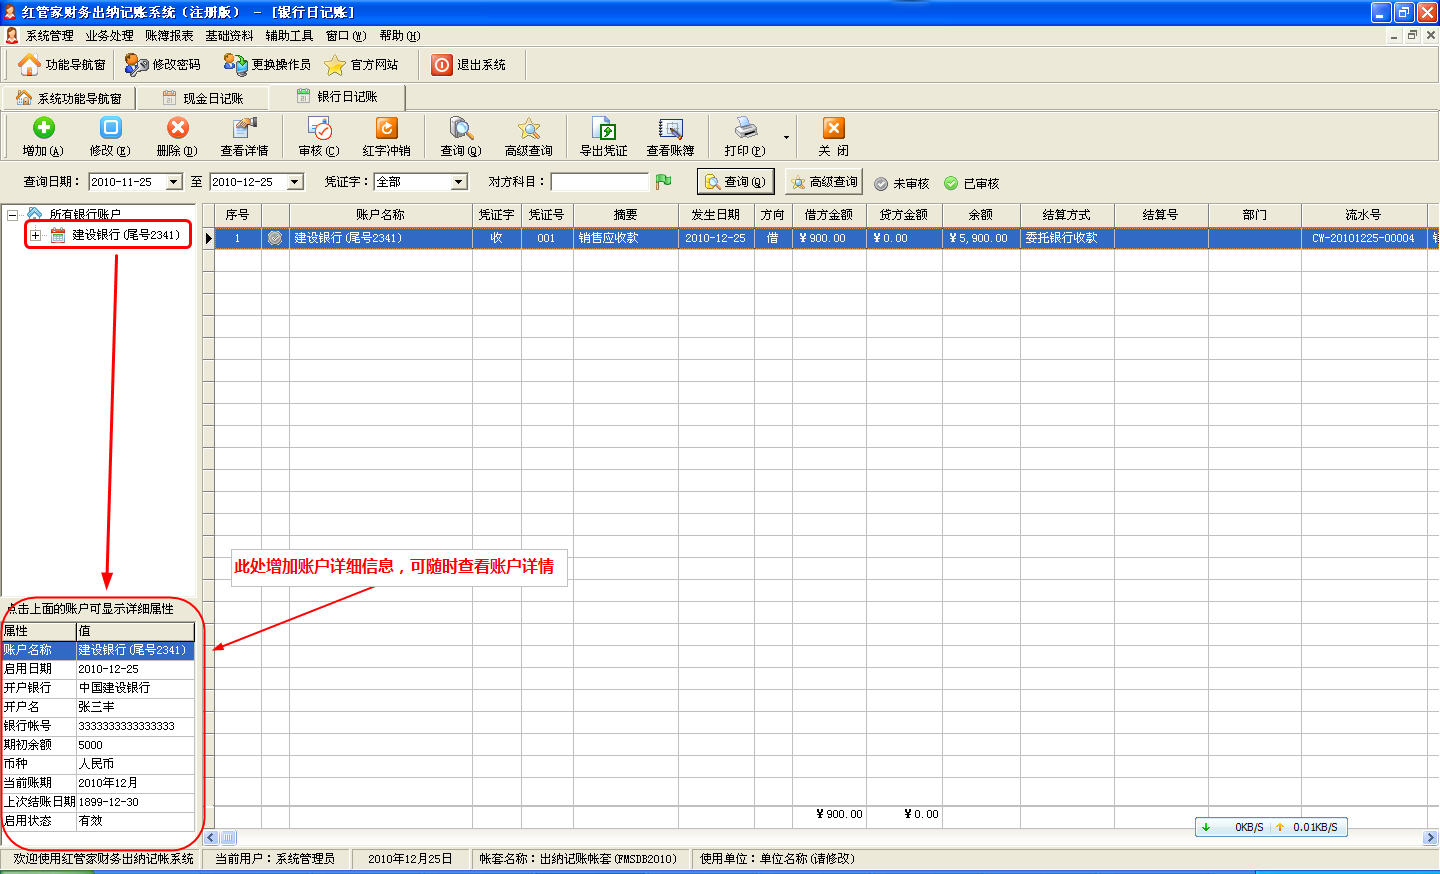Open the voucher type (凭证字) dropdown
The height and width of the screenshot is (874, 1440).
click(459, 182)
